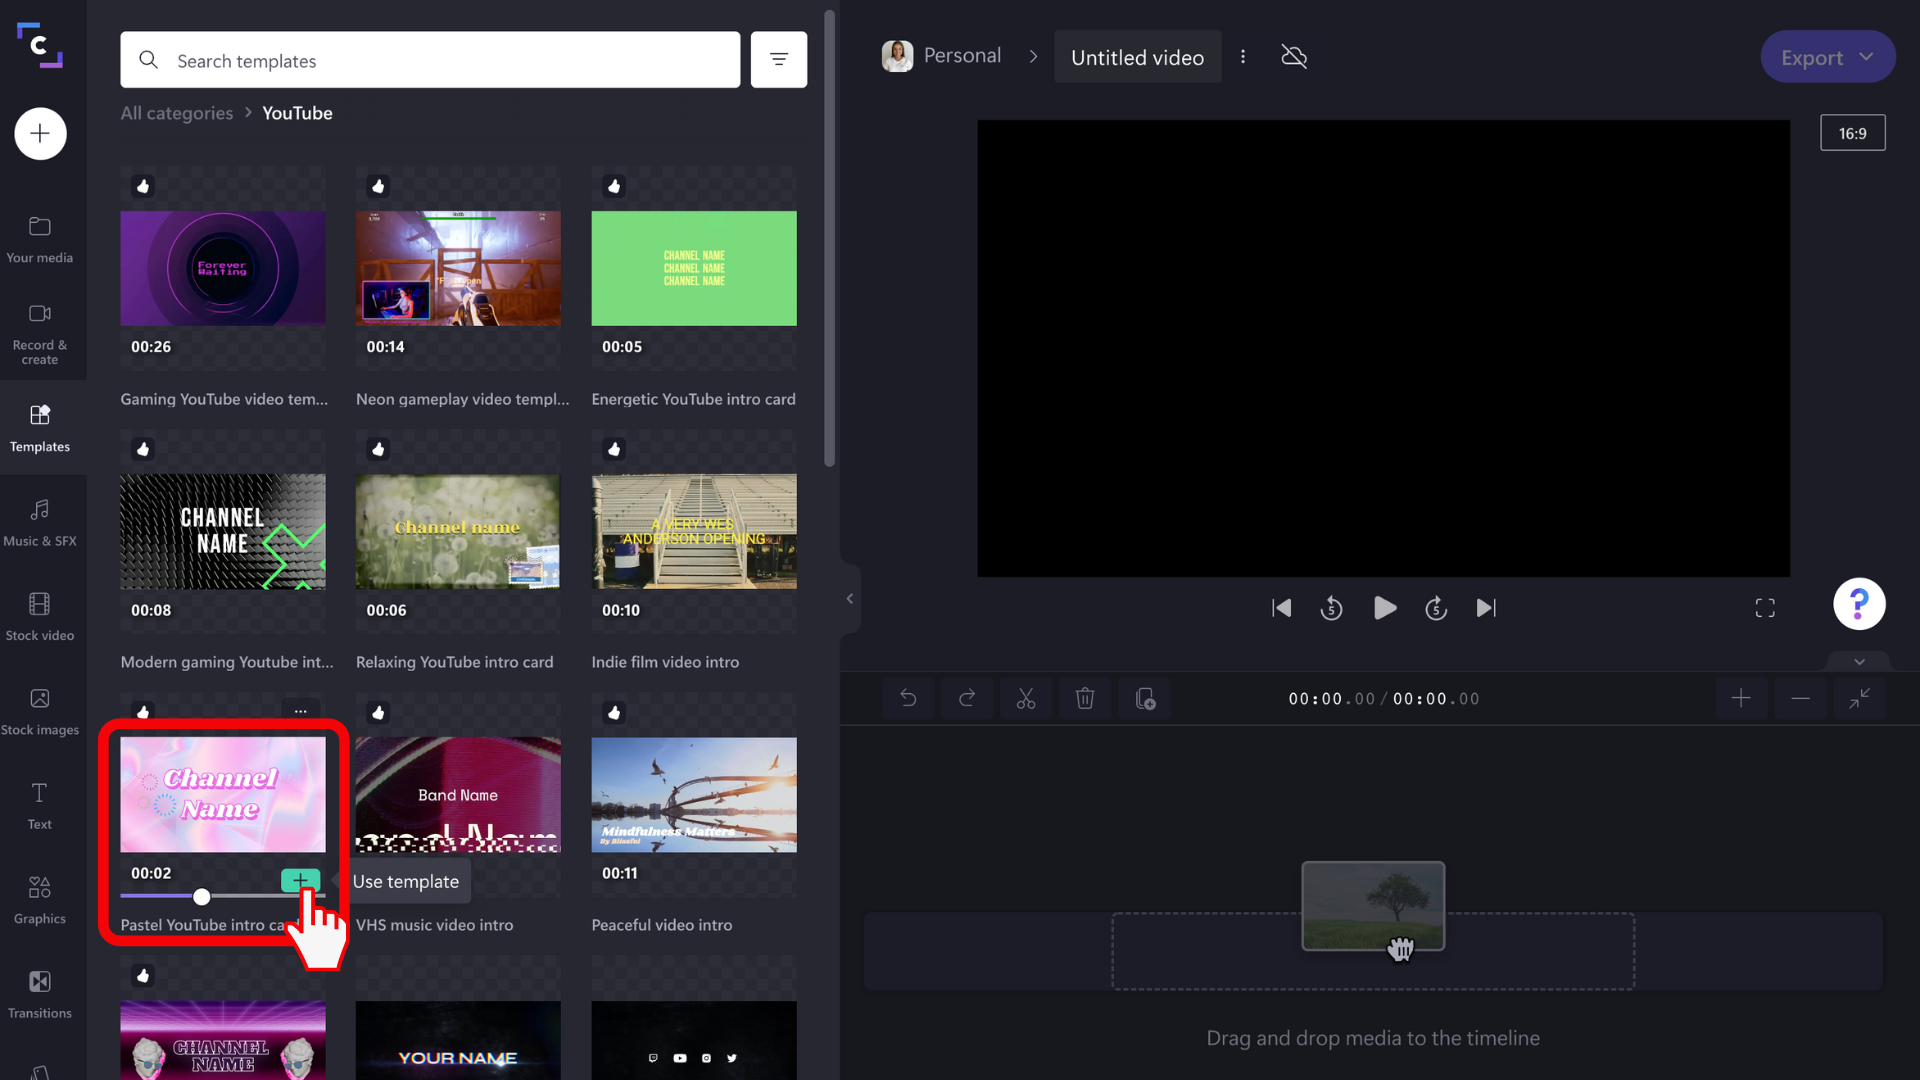The image size is (1920, 1080).
Task: Open Stock images panel
Action: pos(40,712)
